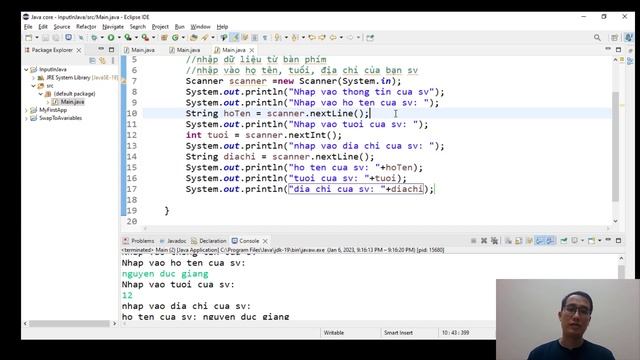This screenshot has height=360, width=640.
Task: Click the Debug bug icon
Action: (x=94, y=38)
